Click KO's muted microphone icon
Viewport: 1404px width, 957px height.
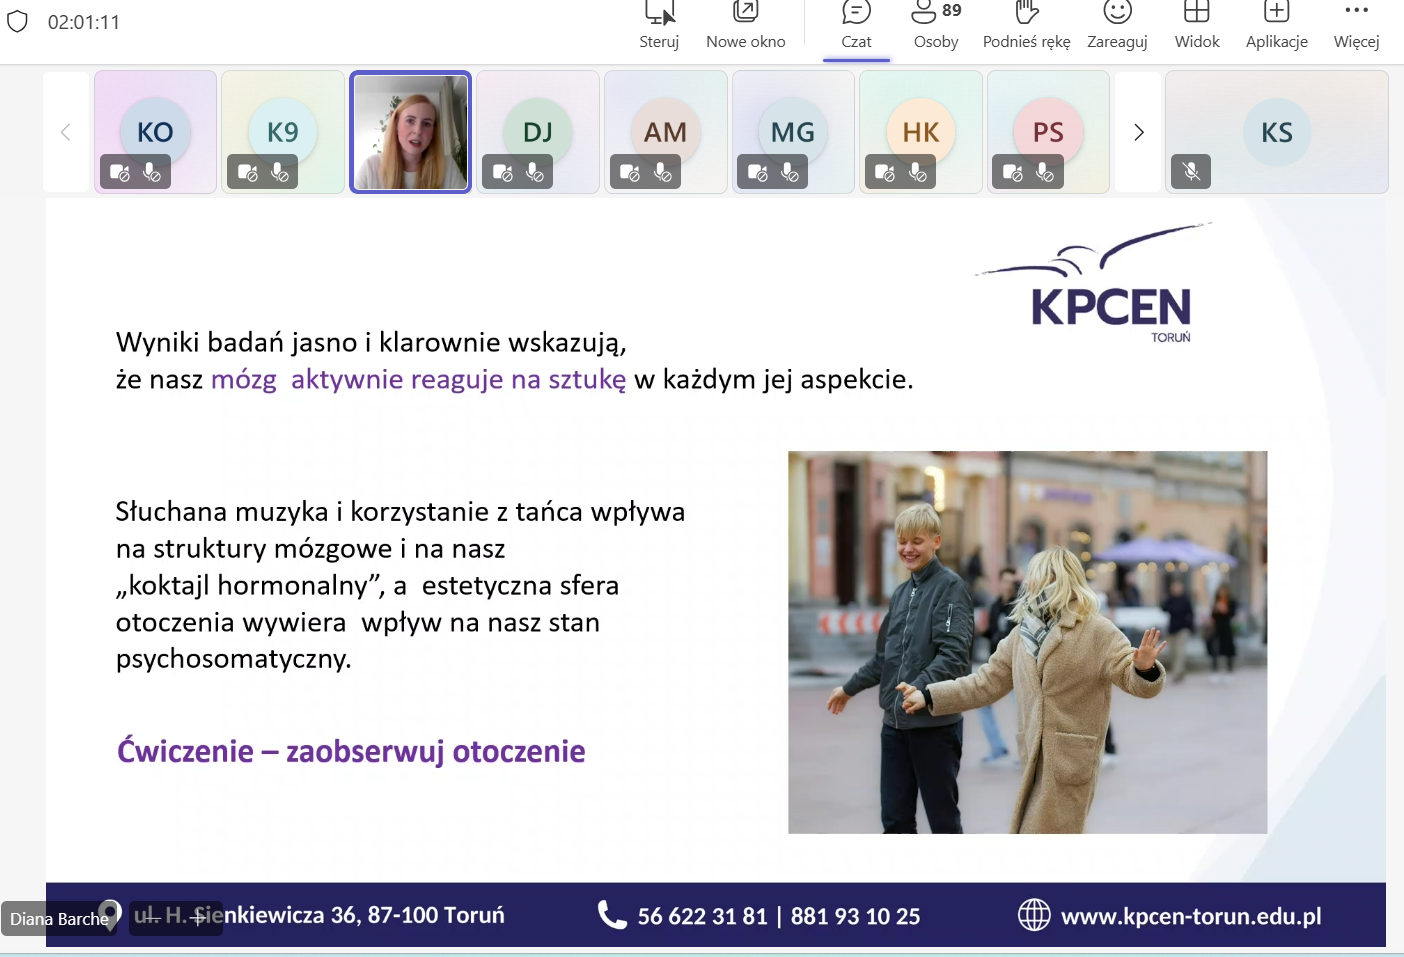(x=151, y=173)
